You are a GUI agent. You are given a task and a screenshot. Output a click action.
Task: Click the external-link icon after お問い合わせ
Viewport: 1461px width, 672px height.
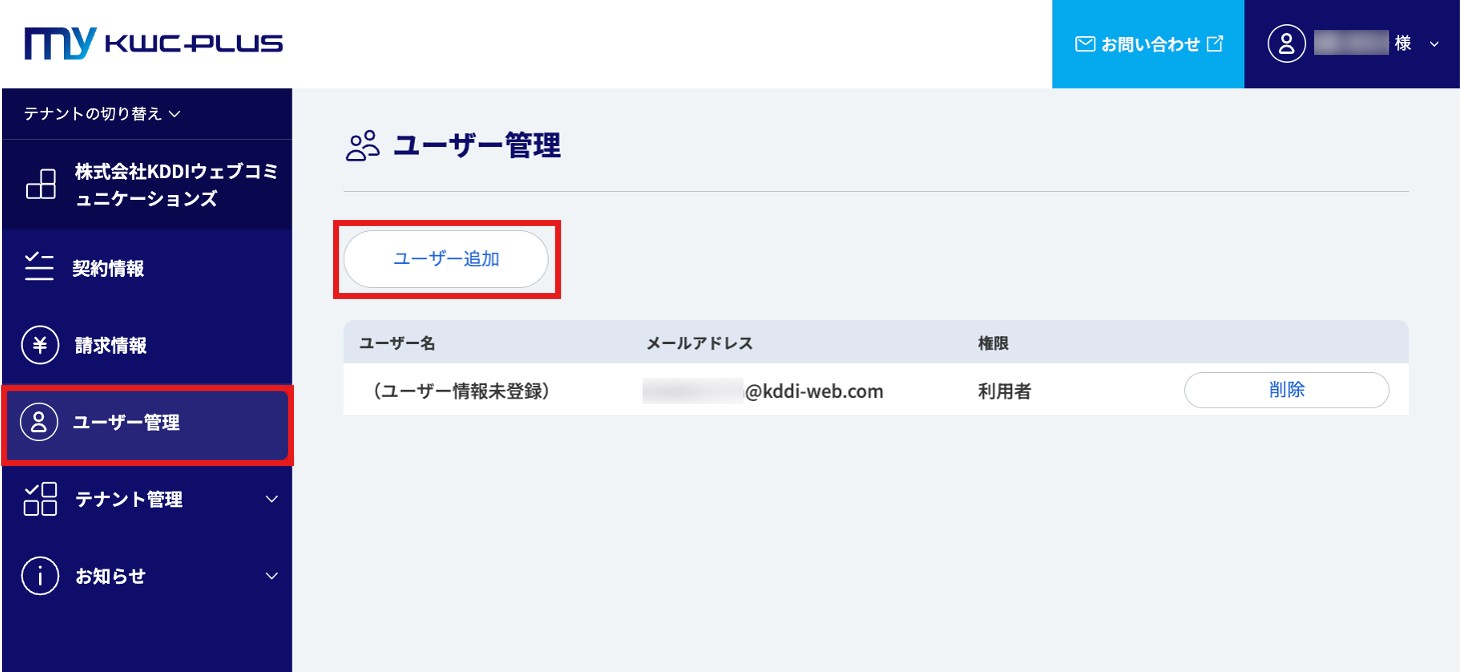1215,44
